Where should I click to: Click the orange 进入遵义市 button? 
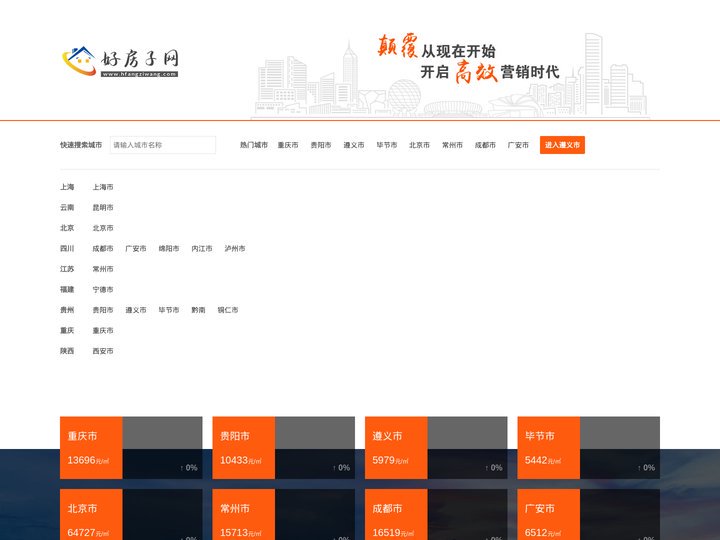coord(562,145)
